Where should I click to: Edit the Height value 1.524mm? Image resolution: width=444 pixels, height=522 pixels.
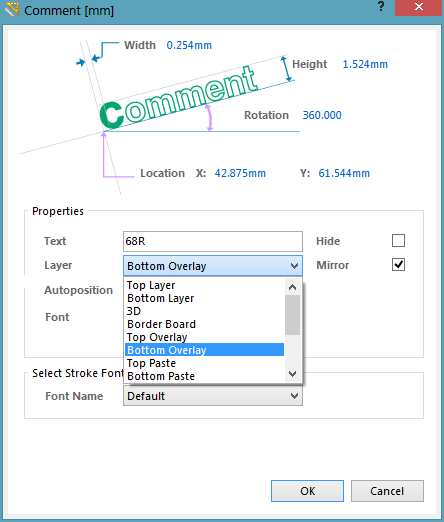coord(365,64)
